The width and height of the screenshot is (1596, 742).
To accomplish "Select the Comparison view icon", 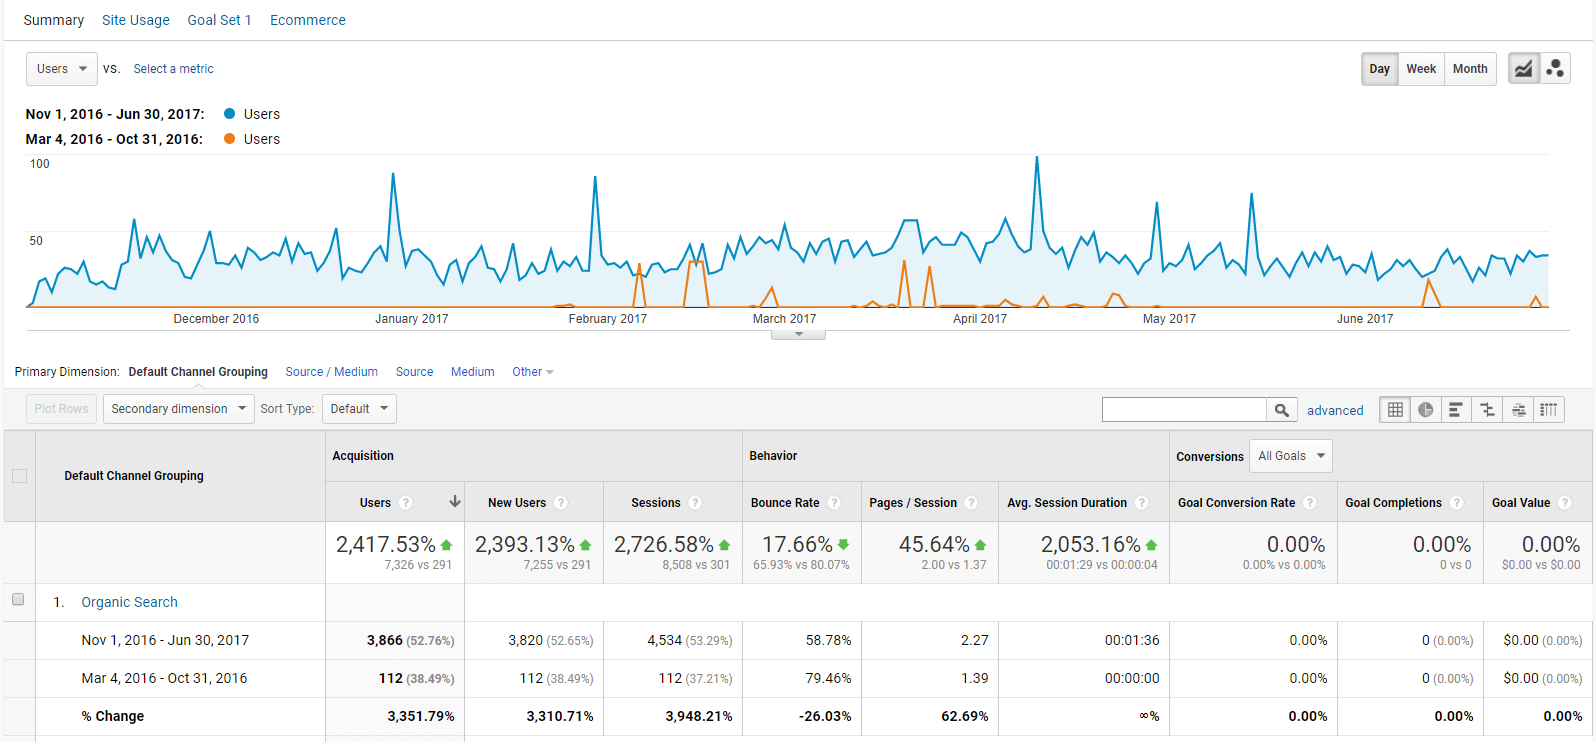I will tap(1487, 409).
